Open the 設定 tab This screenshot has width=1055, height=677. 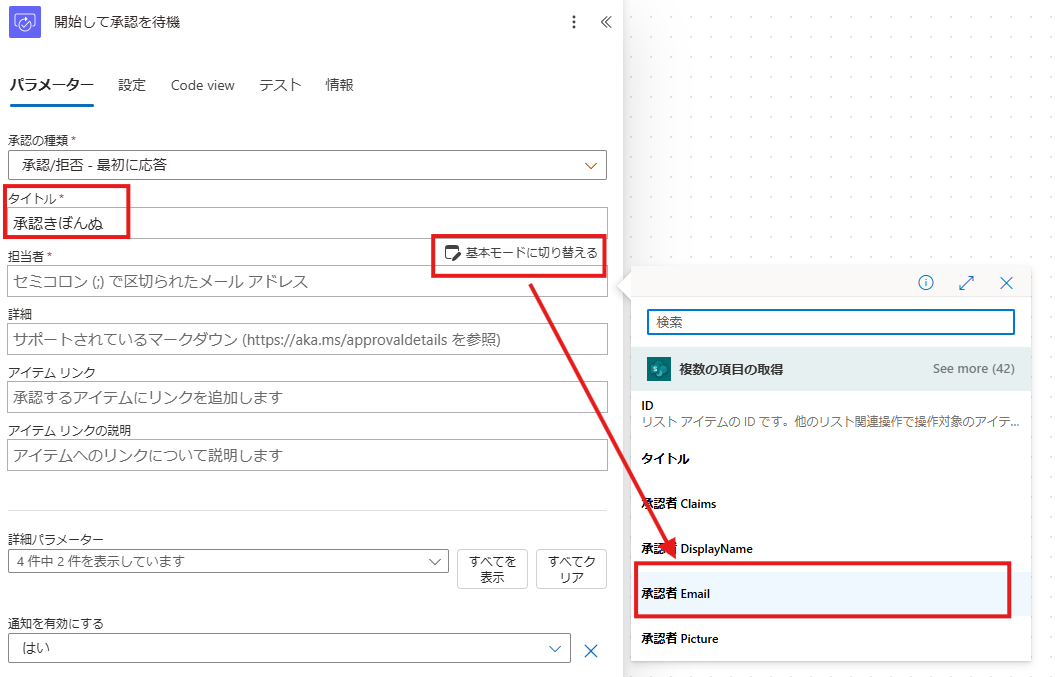point(132,85)
